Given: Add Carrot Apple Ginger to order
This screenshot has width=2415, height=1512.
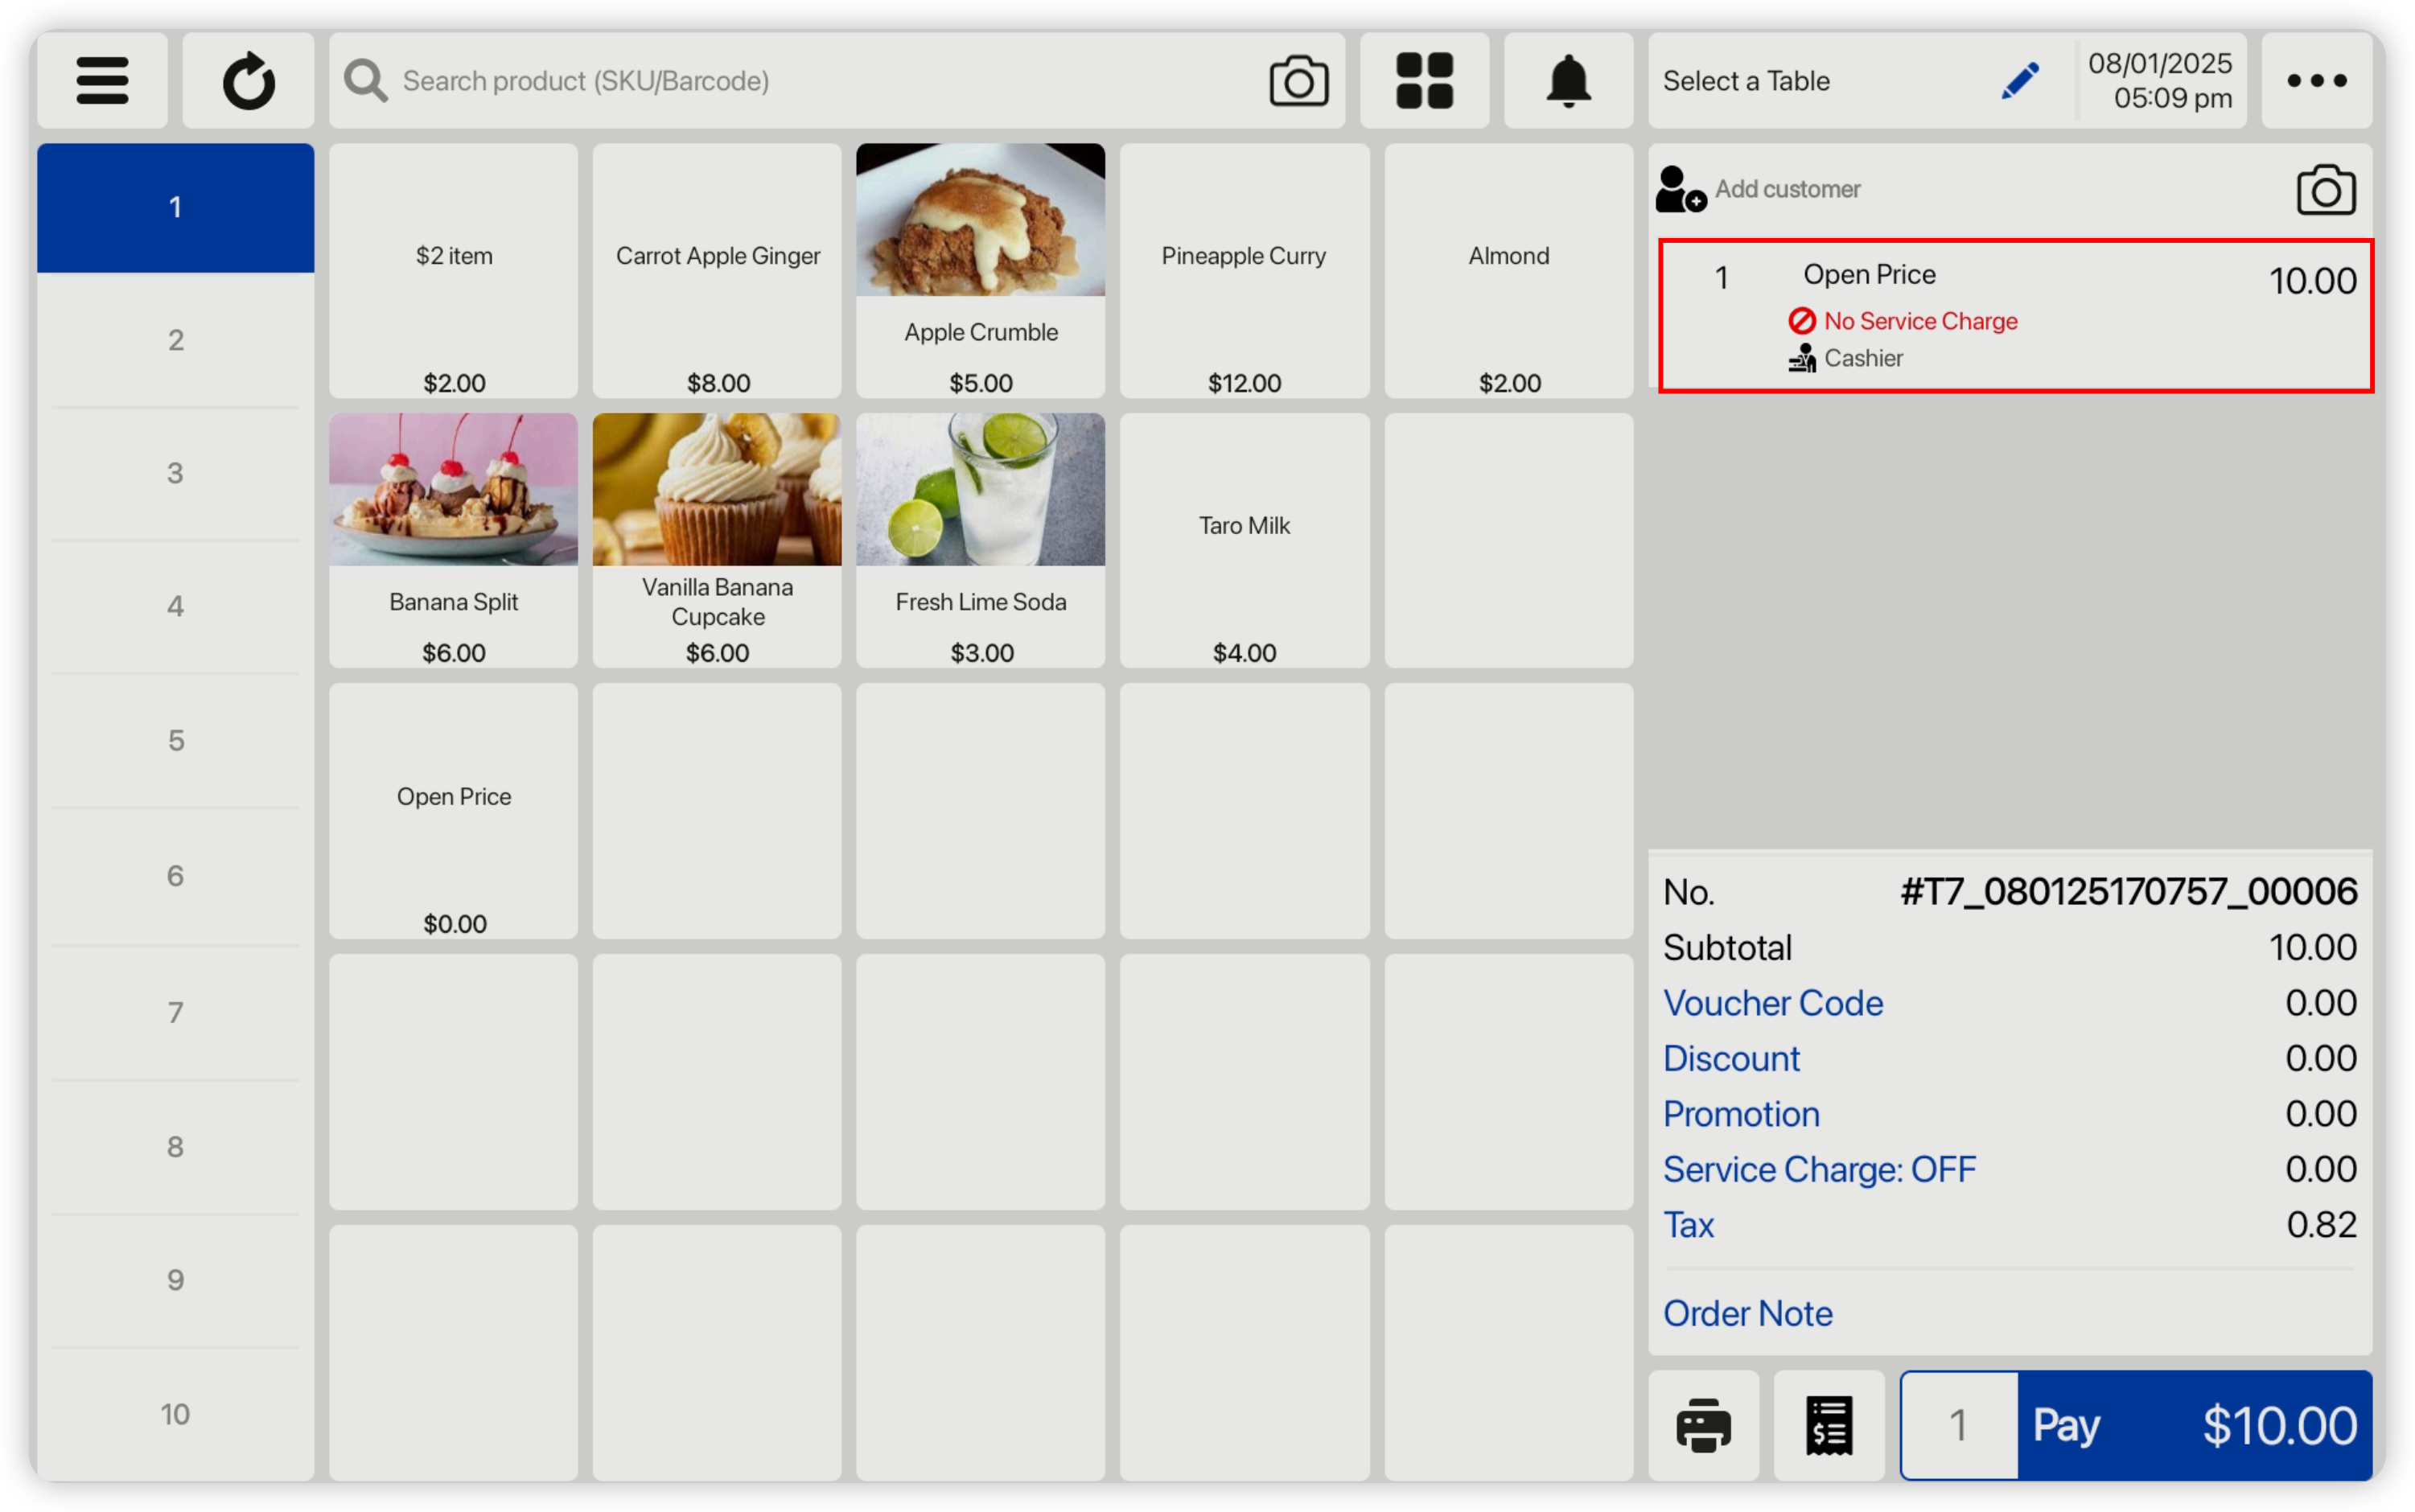Looking at the screenshot, I should pyautogui.click(x=717, y=270).
